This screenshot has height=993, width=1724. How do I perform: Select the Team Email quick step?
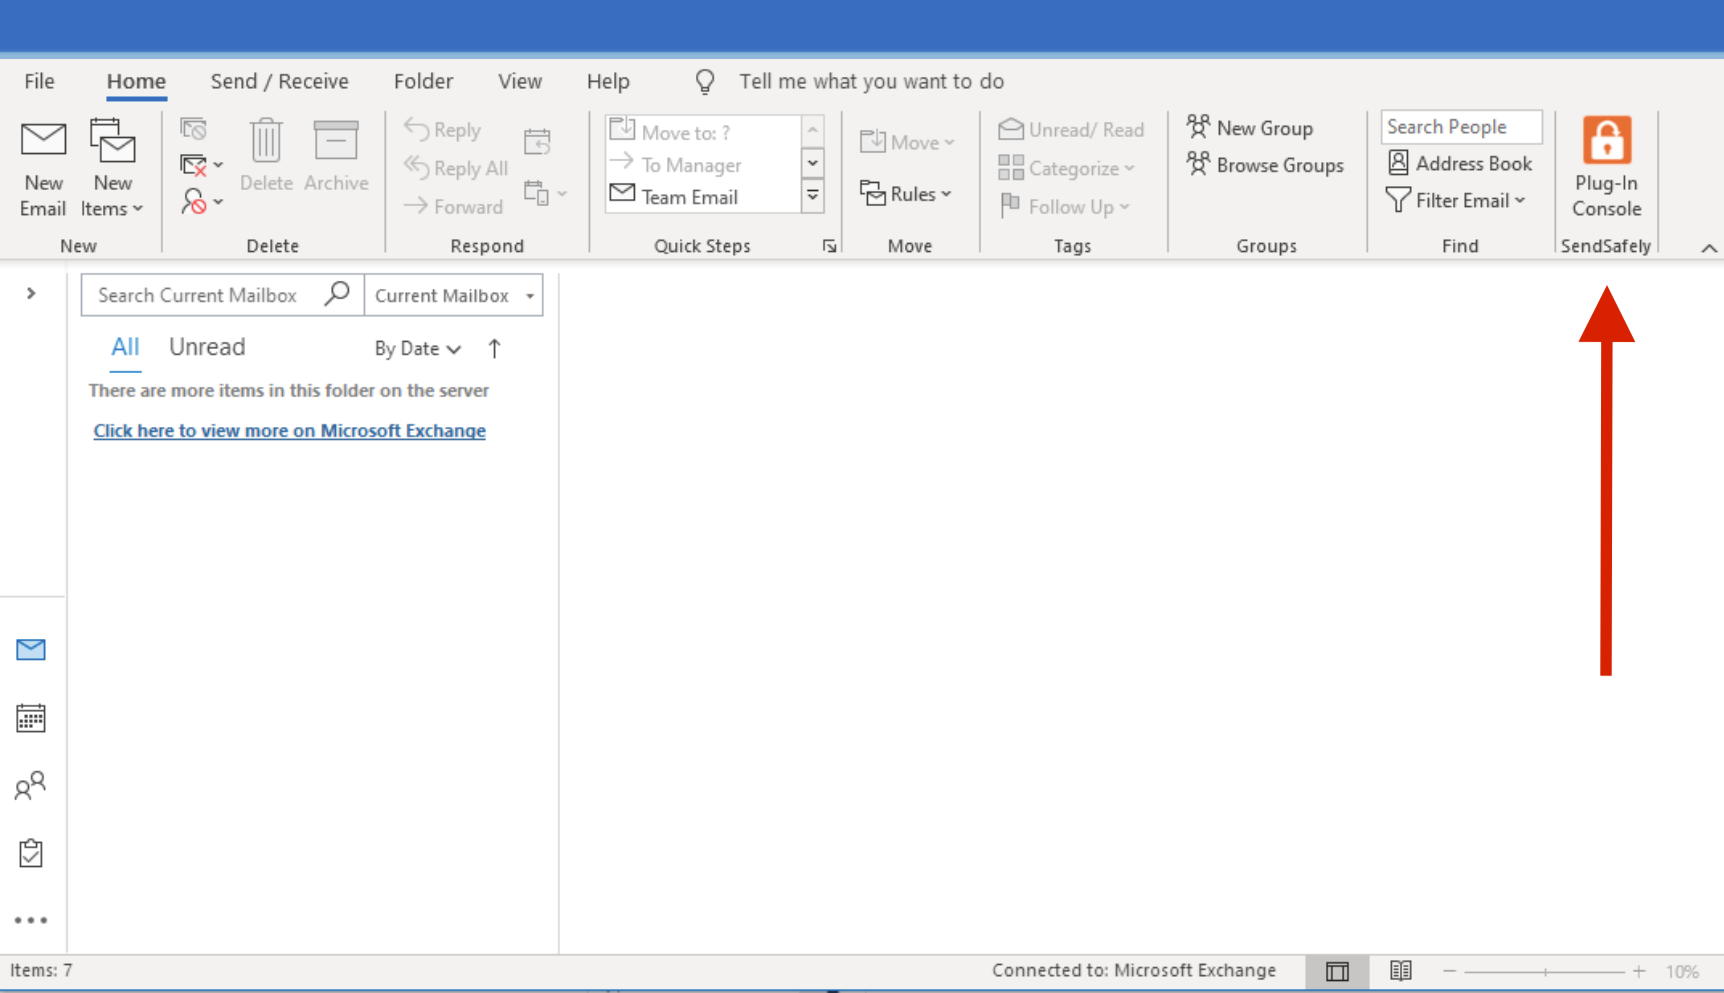click(x=702, y=196)
